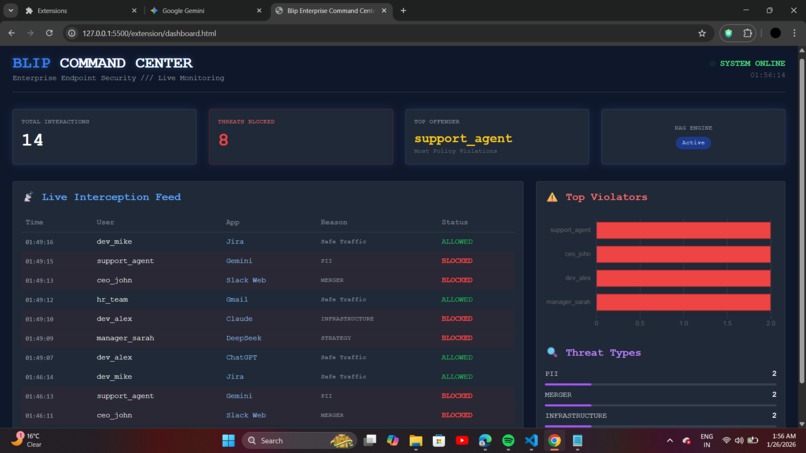Screen dimensions: 806x453
Task: Click the Status column header
Action: pyautogui.click(x=454, y=222)
